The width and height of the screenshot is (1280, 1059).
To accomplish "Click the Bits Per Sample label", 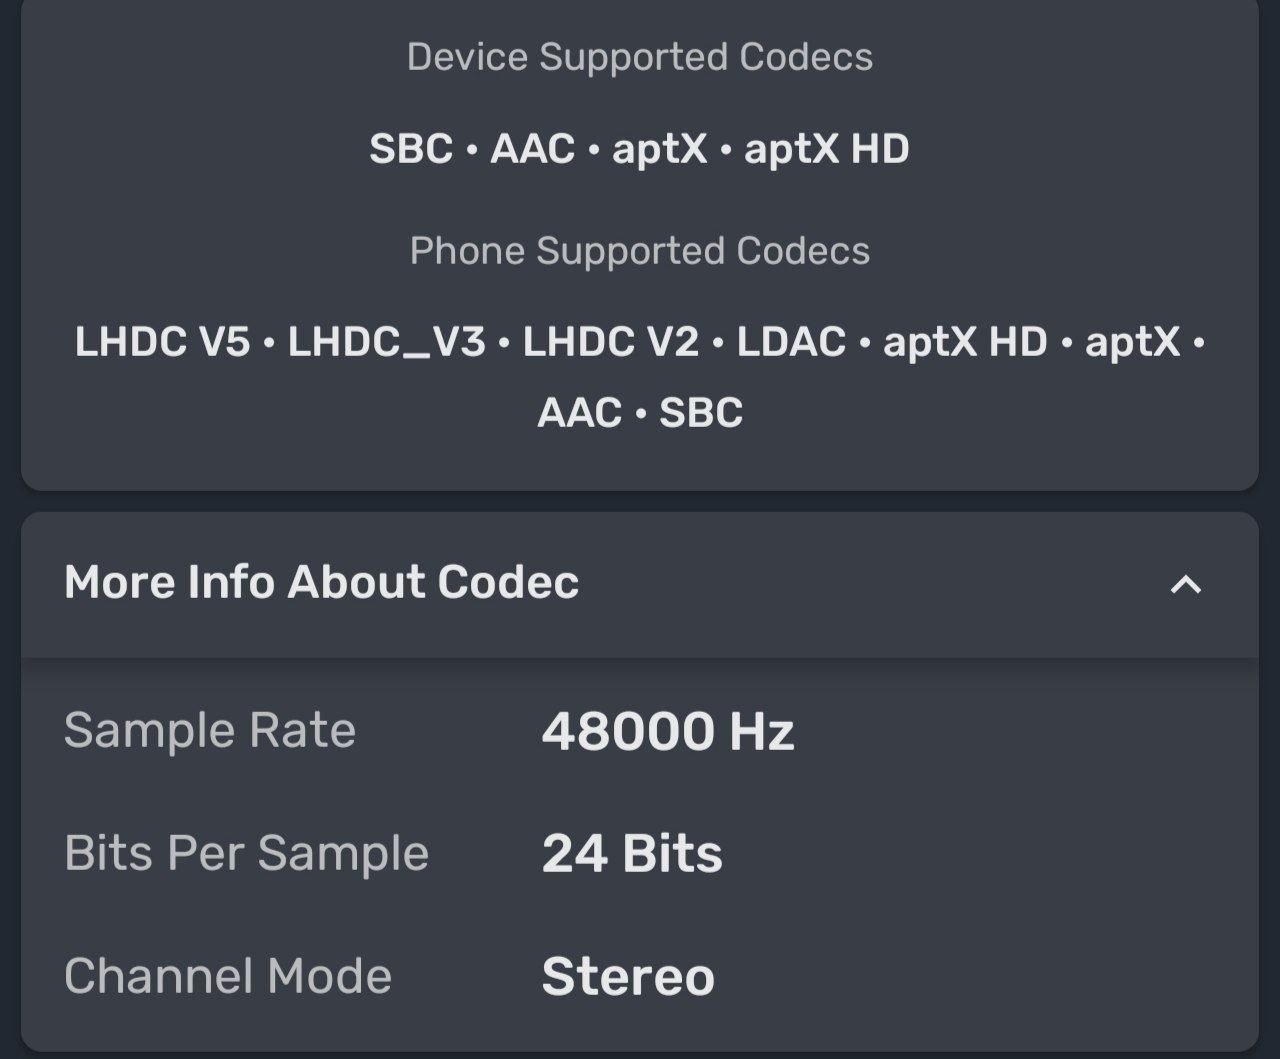I will click(246, 853).
